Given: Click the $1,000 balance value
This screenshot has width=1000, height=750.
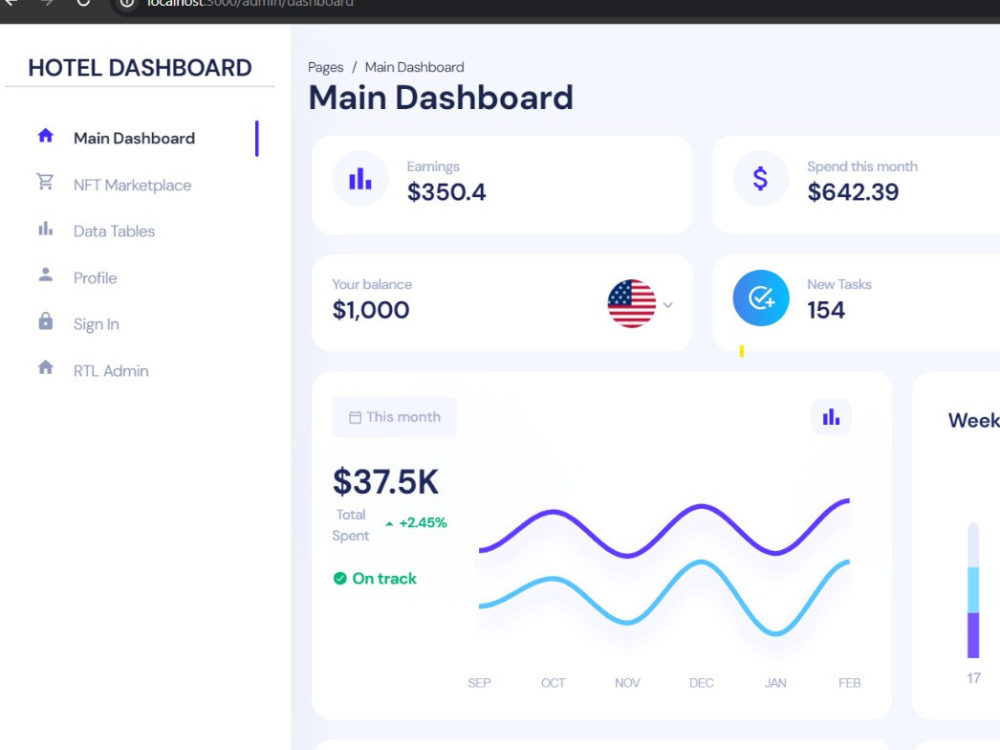Looking at the screenshot, I should point(371,310).
